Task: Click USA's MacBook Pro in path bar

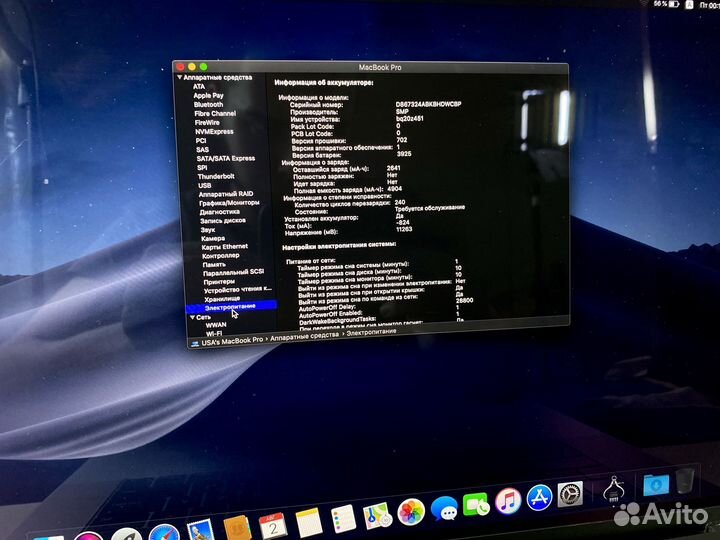Action: click(x=232, y=341)
